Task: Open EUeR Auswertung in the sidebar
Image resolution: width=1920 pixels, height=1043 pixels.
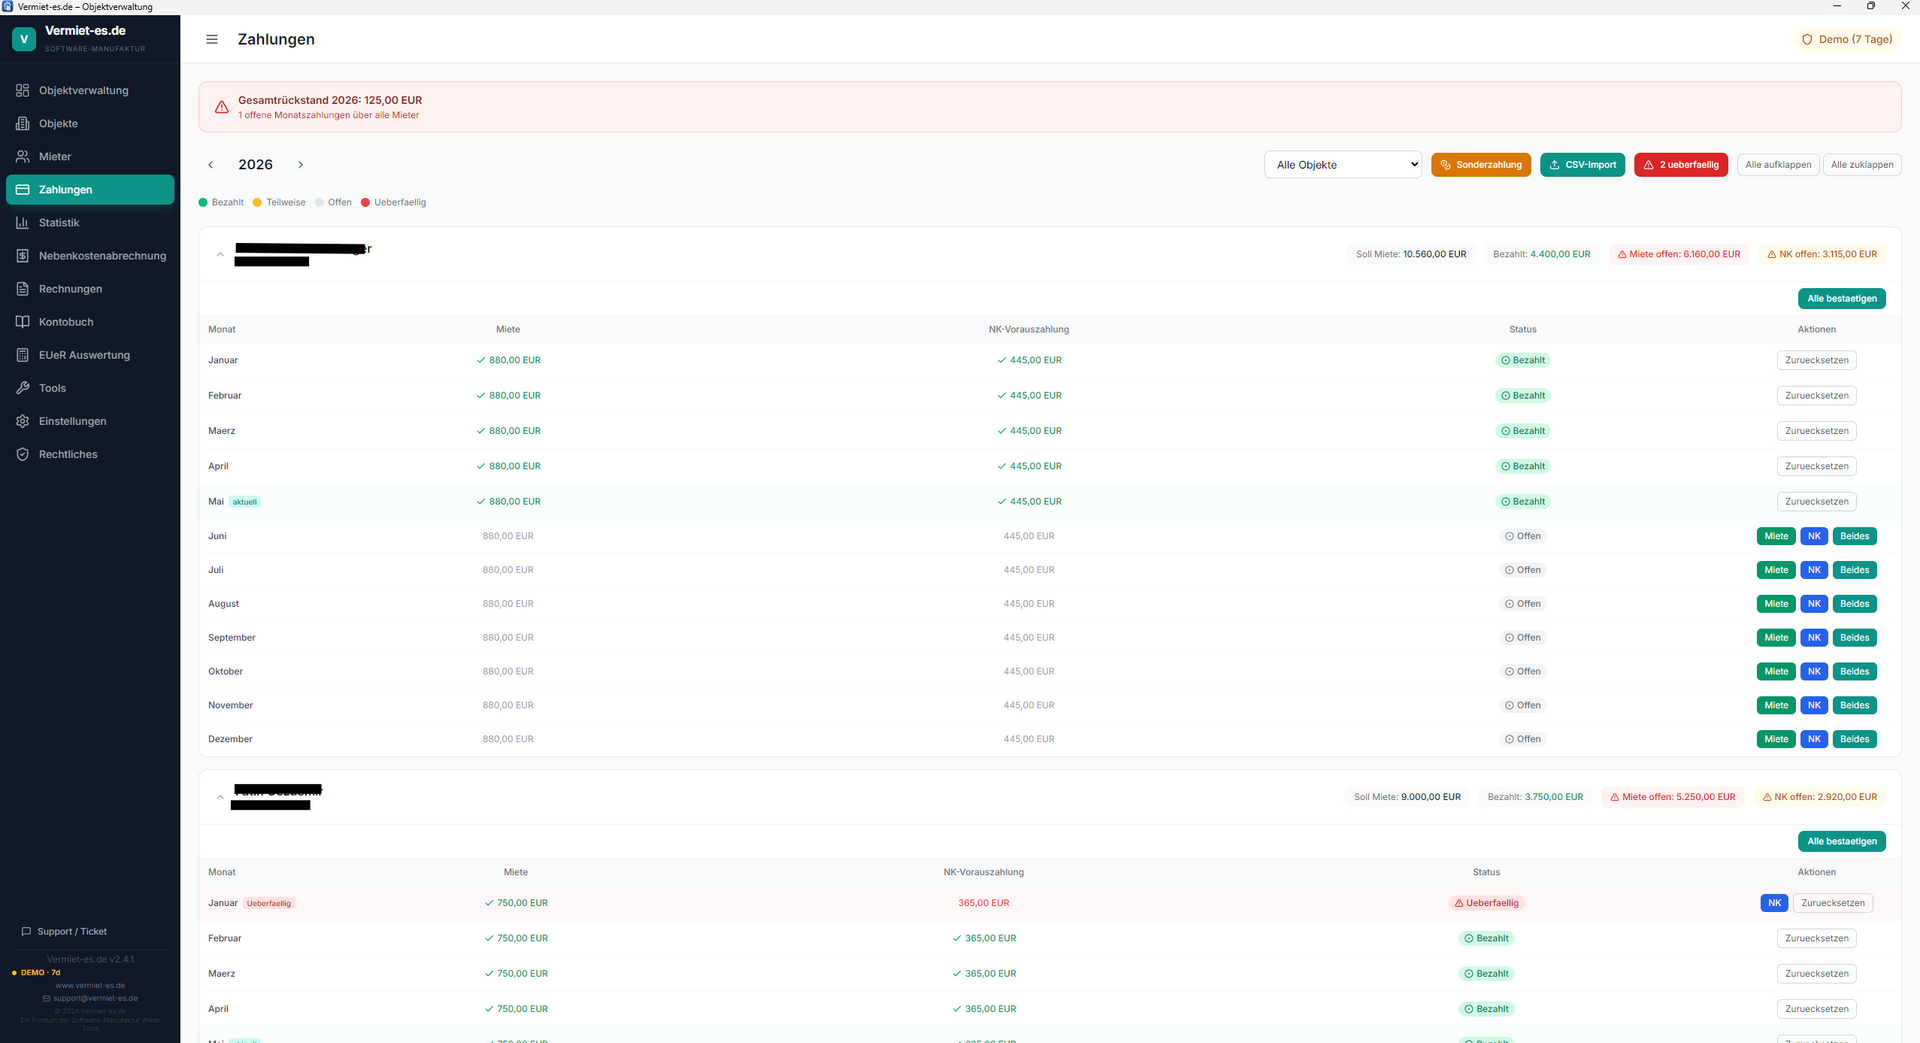Action: (x=90, y=355)
